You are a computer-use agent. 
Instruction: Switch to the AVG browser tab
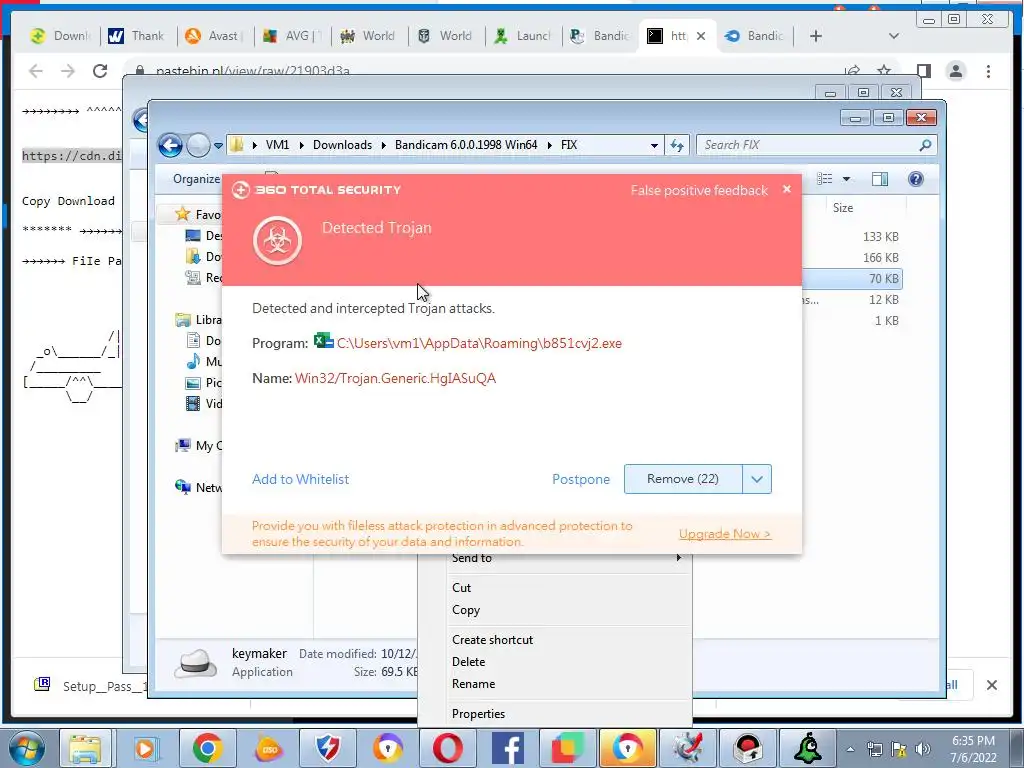click(292, 36)
